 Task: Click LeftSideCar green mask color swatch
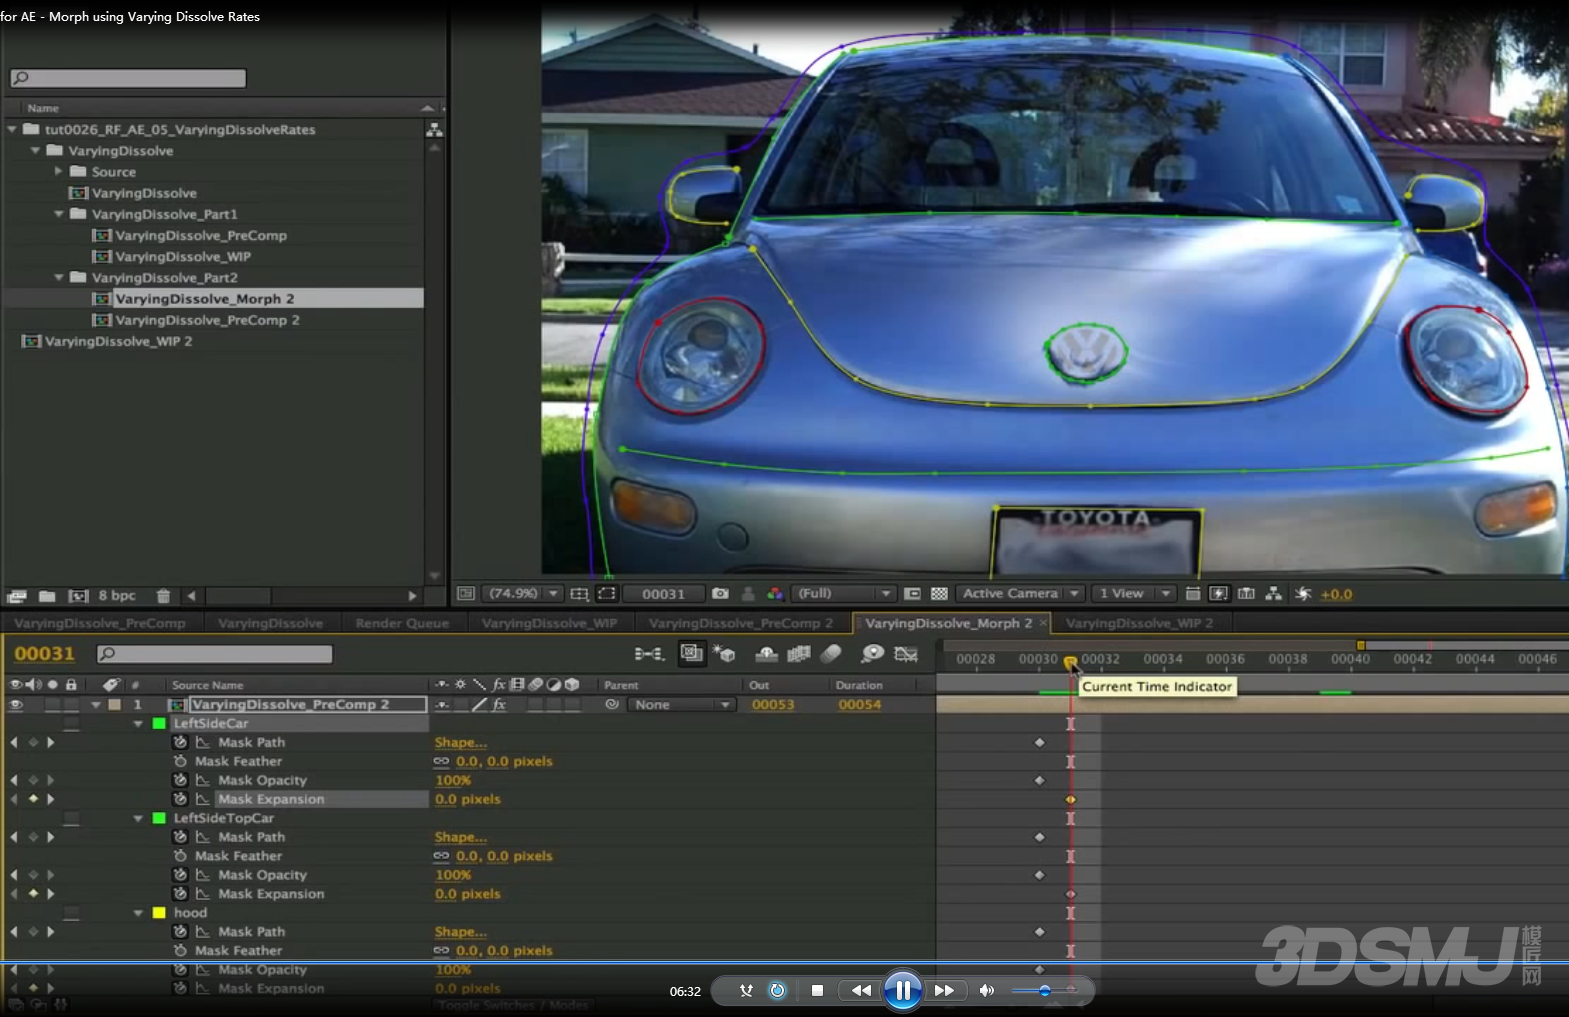[158, 723]
